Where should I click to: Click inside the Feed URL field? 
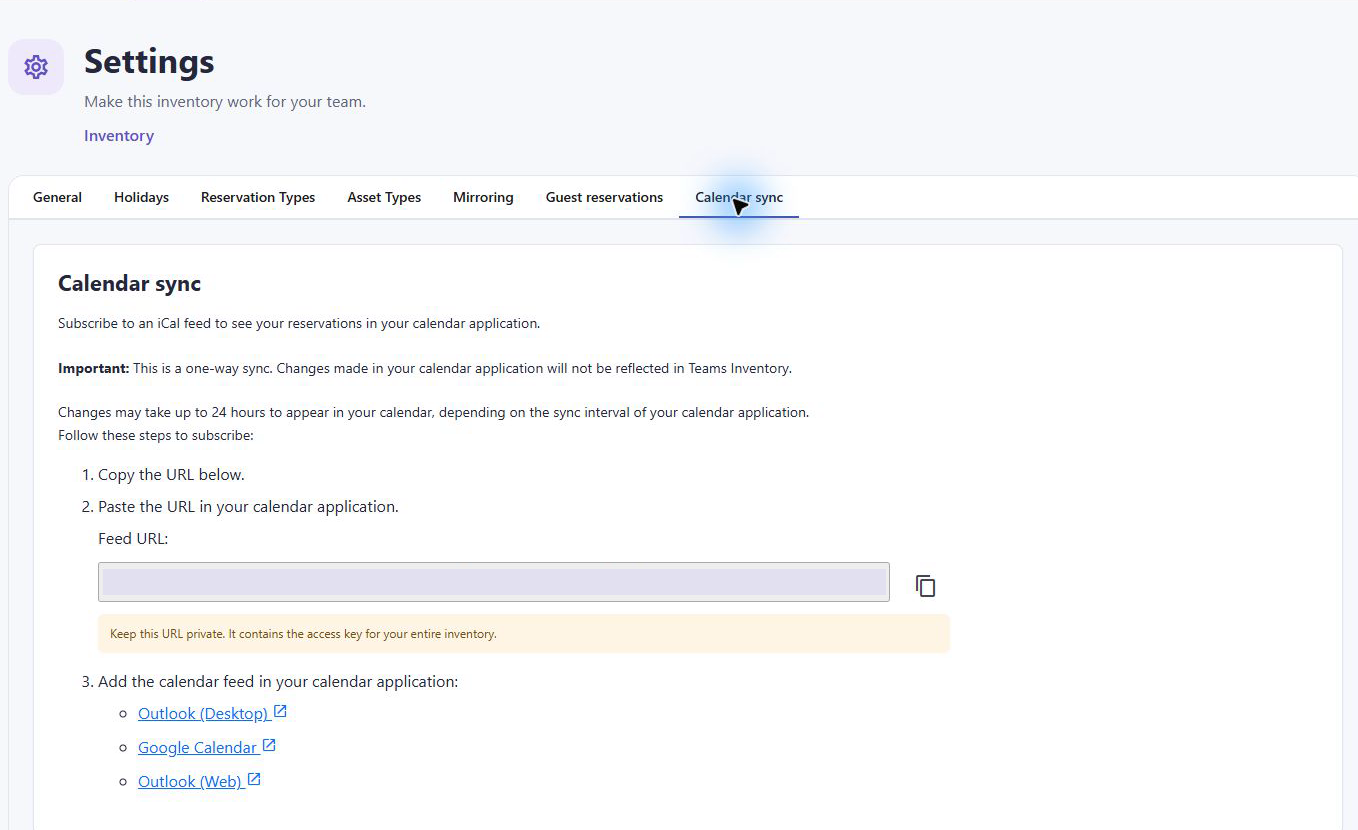click(494, 582)
